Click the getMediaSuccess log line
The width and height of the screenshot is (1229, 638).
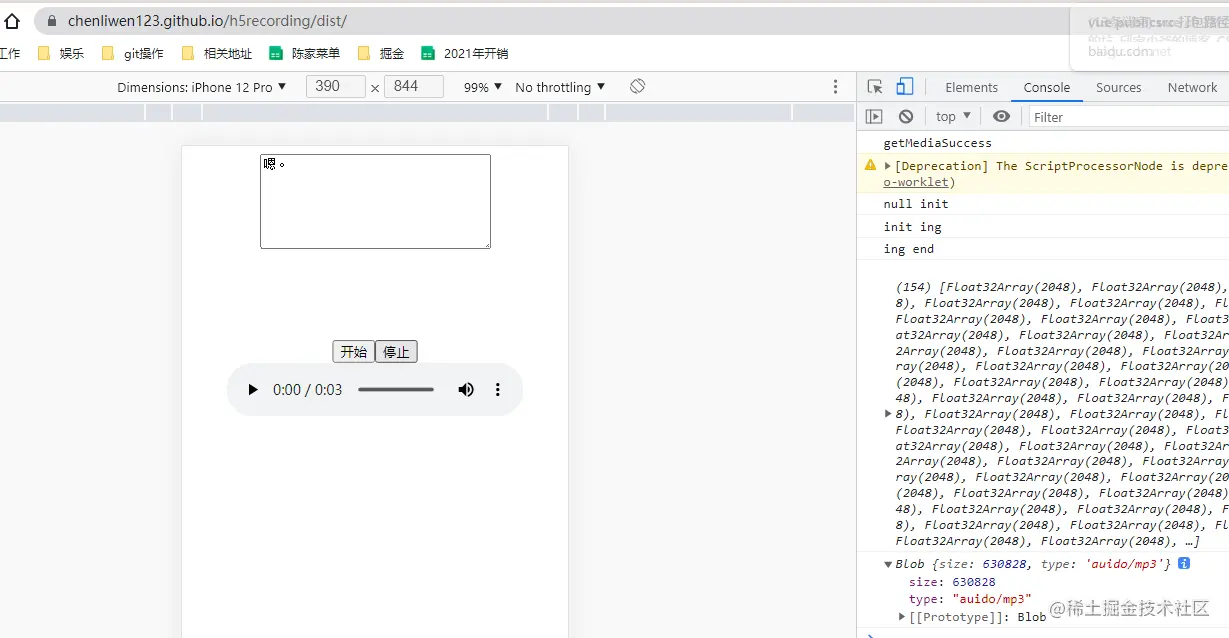point(937,143)
